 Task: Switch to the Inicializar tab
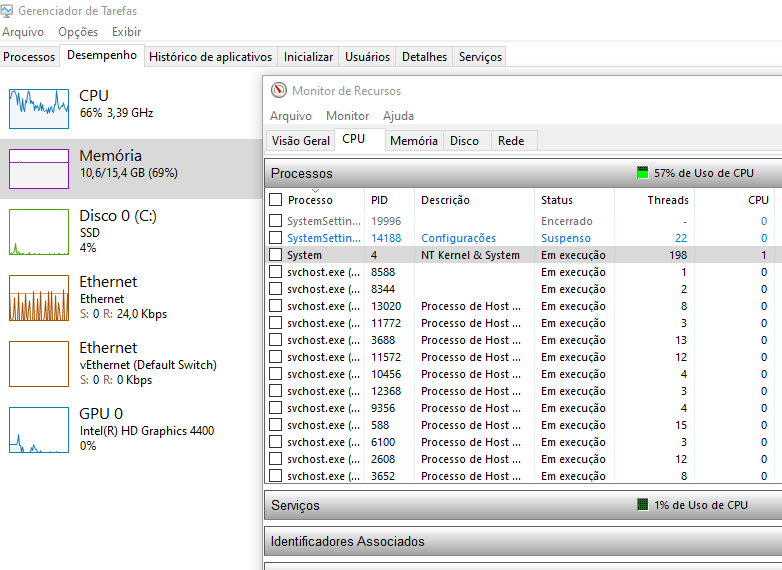[308, 57]
